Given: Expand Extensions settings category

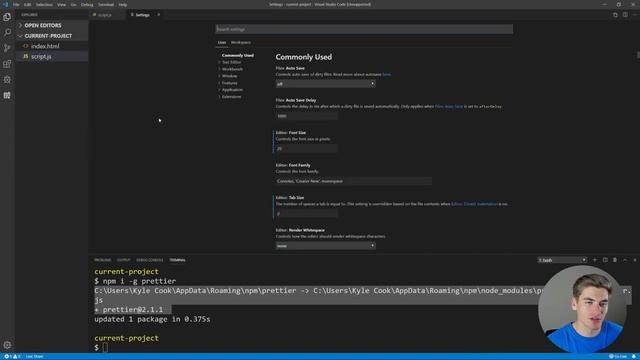Looking at the screenshot, I should (x=231, y=97).
